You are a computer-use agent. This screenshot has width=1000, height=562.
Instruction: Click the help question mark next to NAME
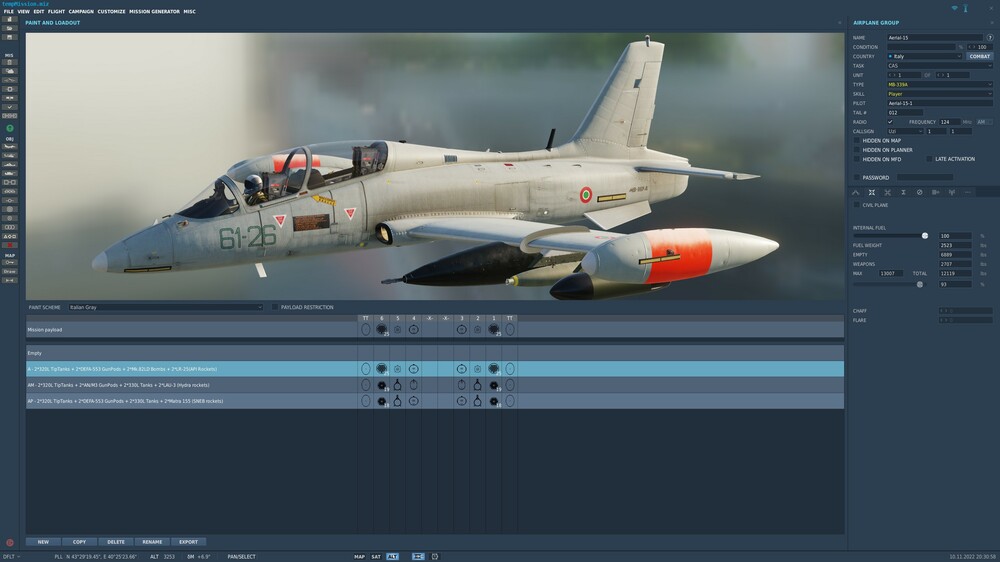(990, 38)
